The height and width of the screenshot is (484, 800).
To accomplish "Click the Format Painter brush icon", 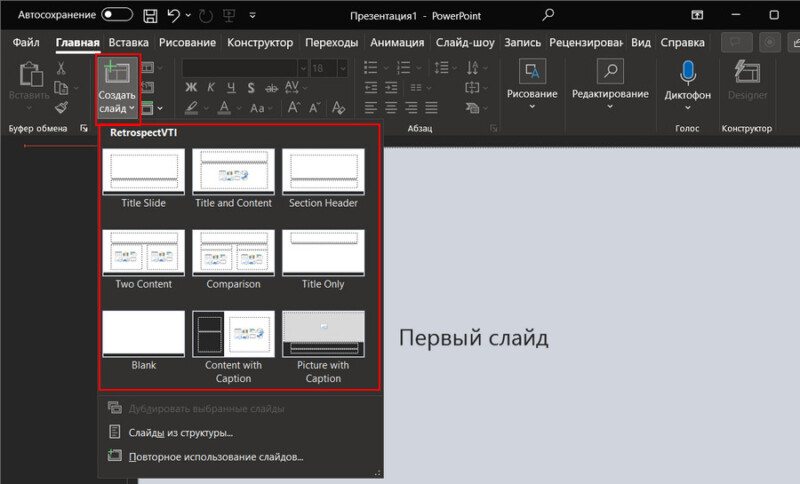I will [61, 108].
